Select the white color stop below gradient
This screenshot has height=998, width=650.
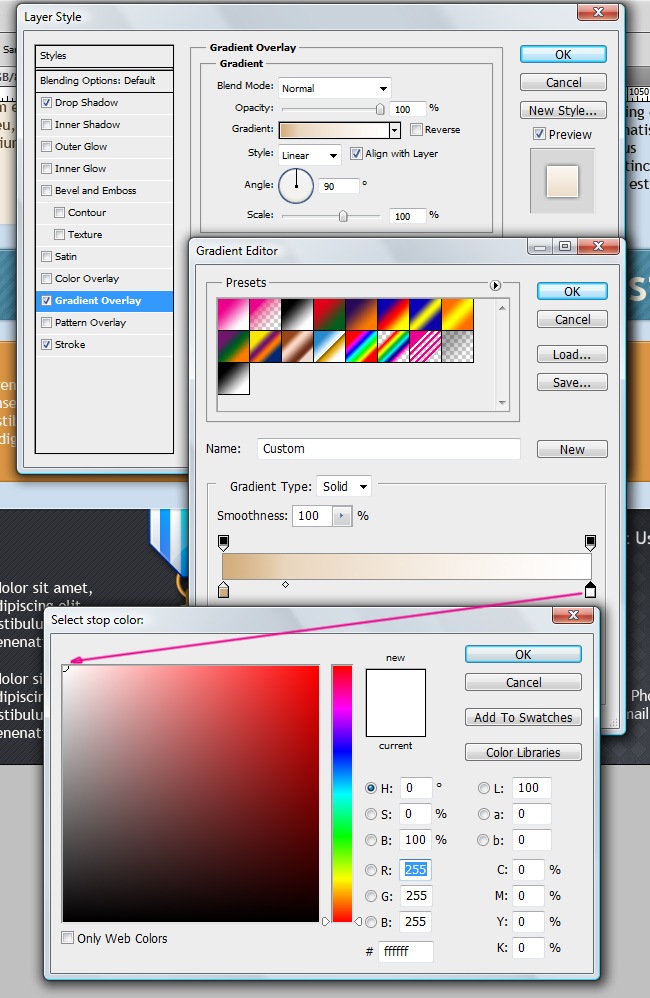pyautogui.click(x=590, y=590)
